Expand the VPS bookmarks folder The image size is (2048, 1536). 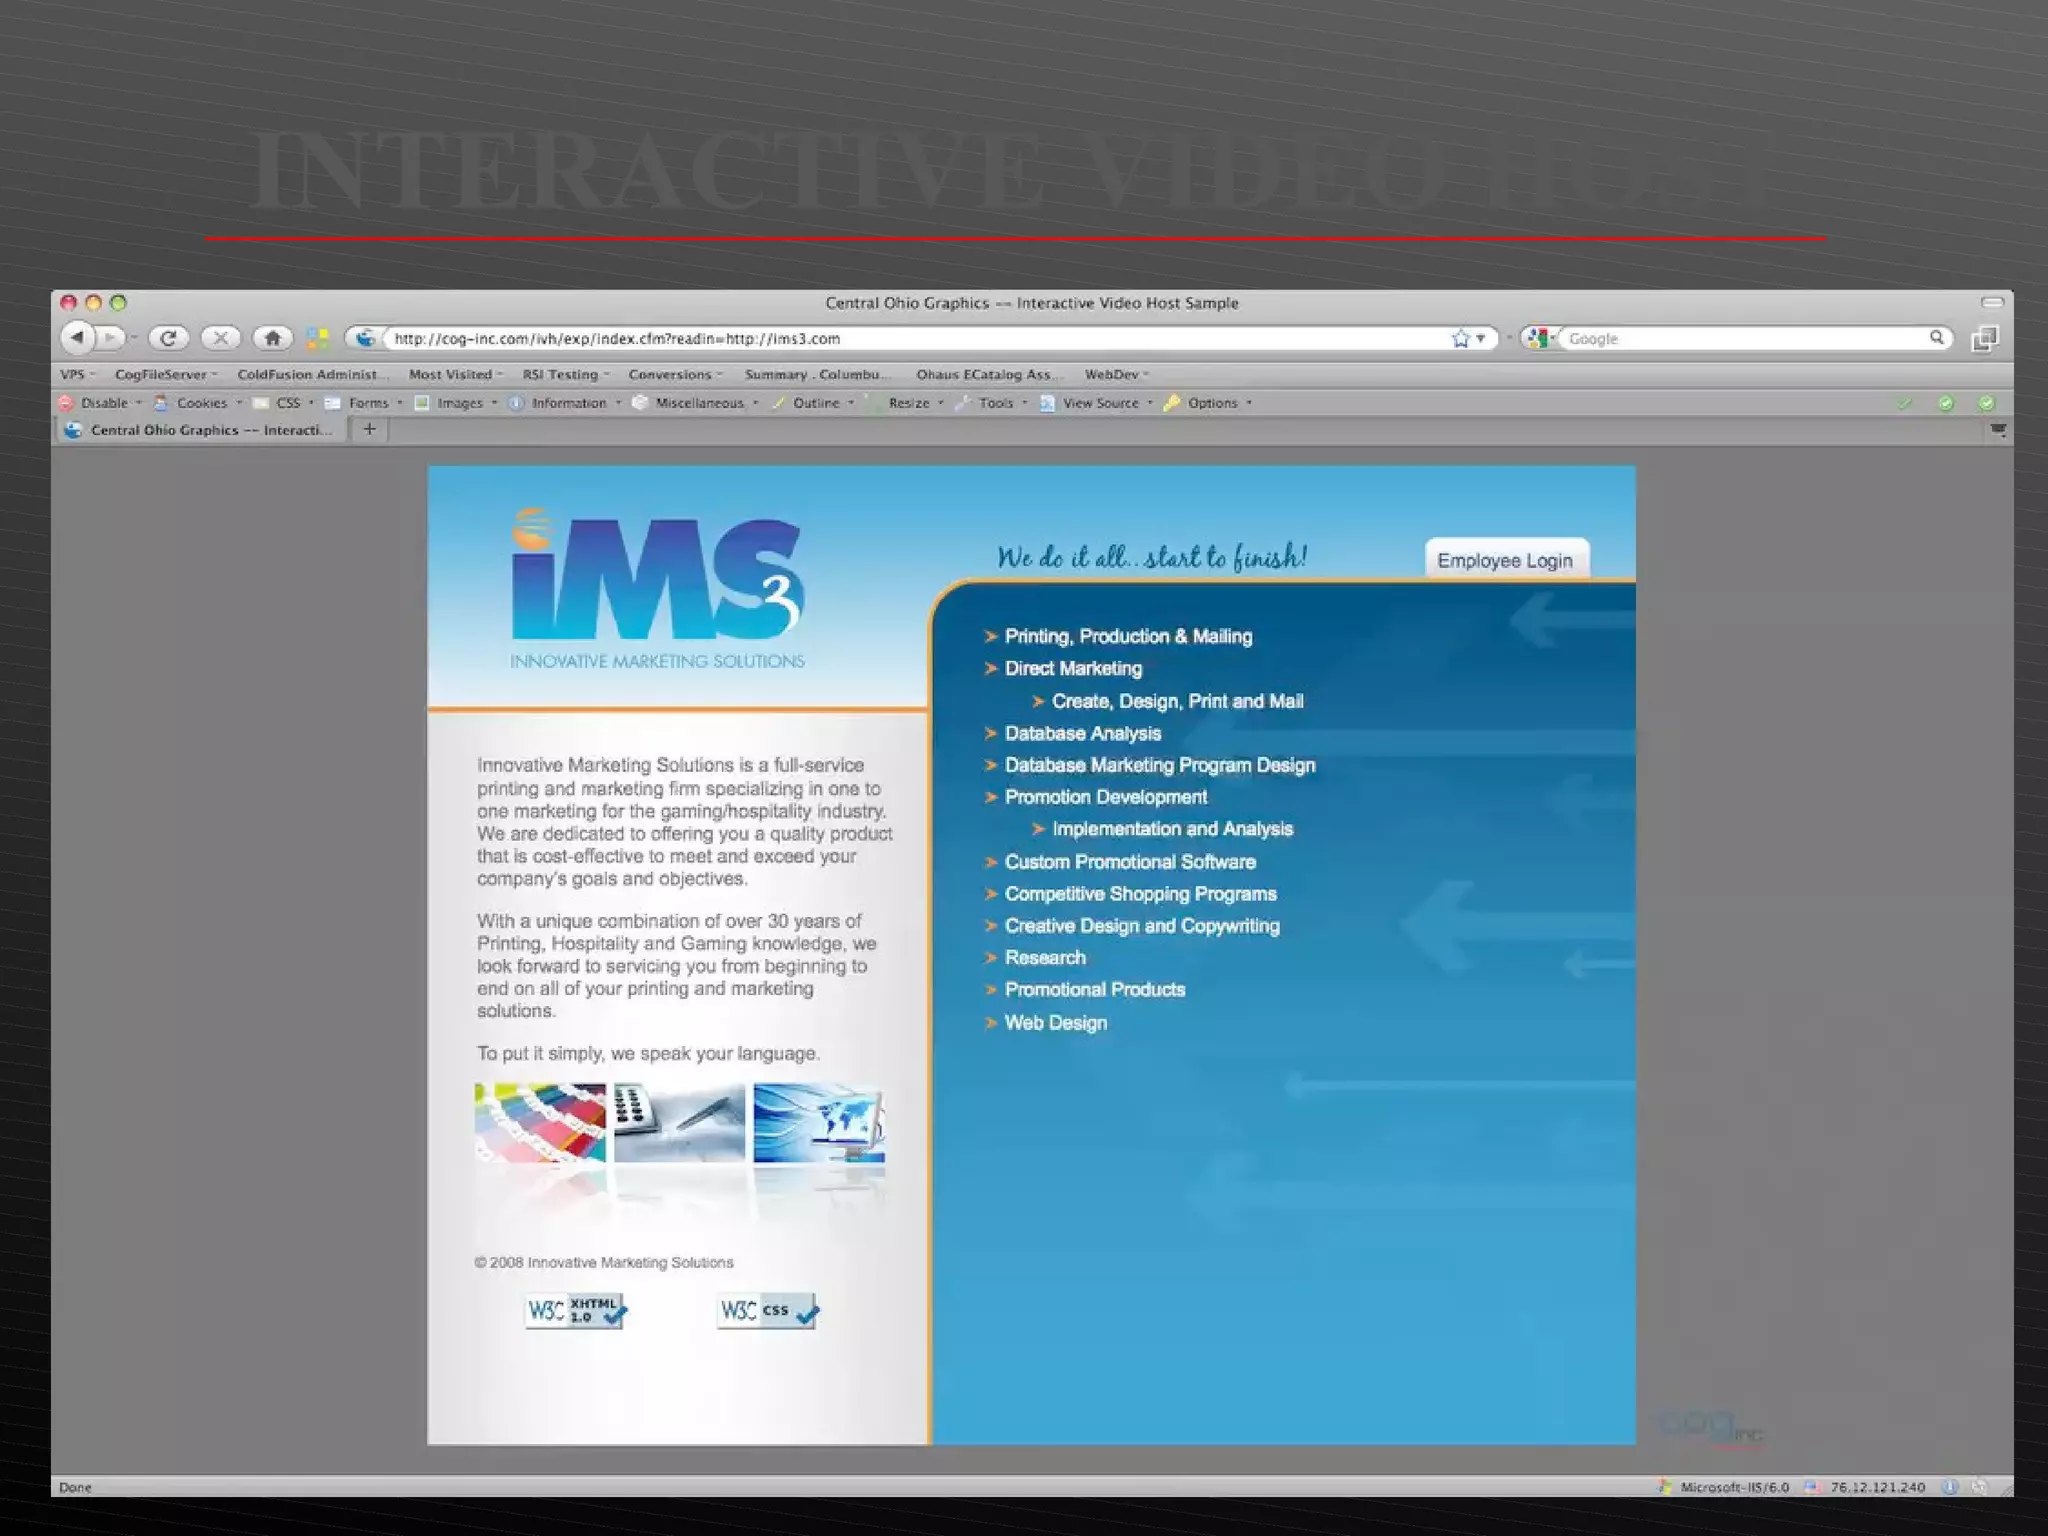[77, 374]
